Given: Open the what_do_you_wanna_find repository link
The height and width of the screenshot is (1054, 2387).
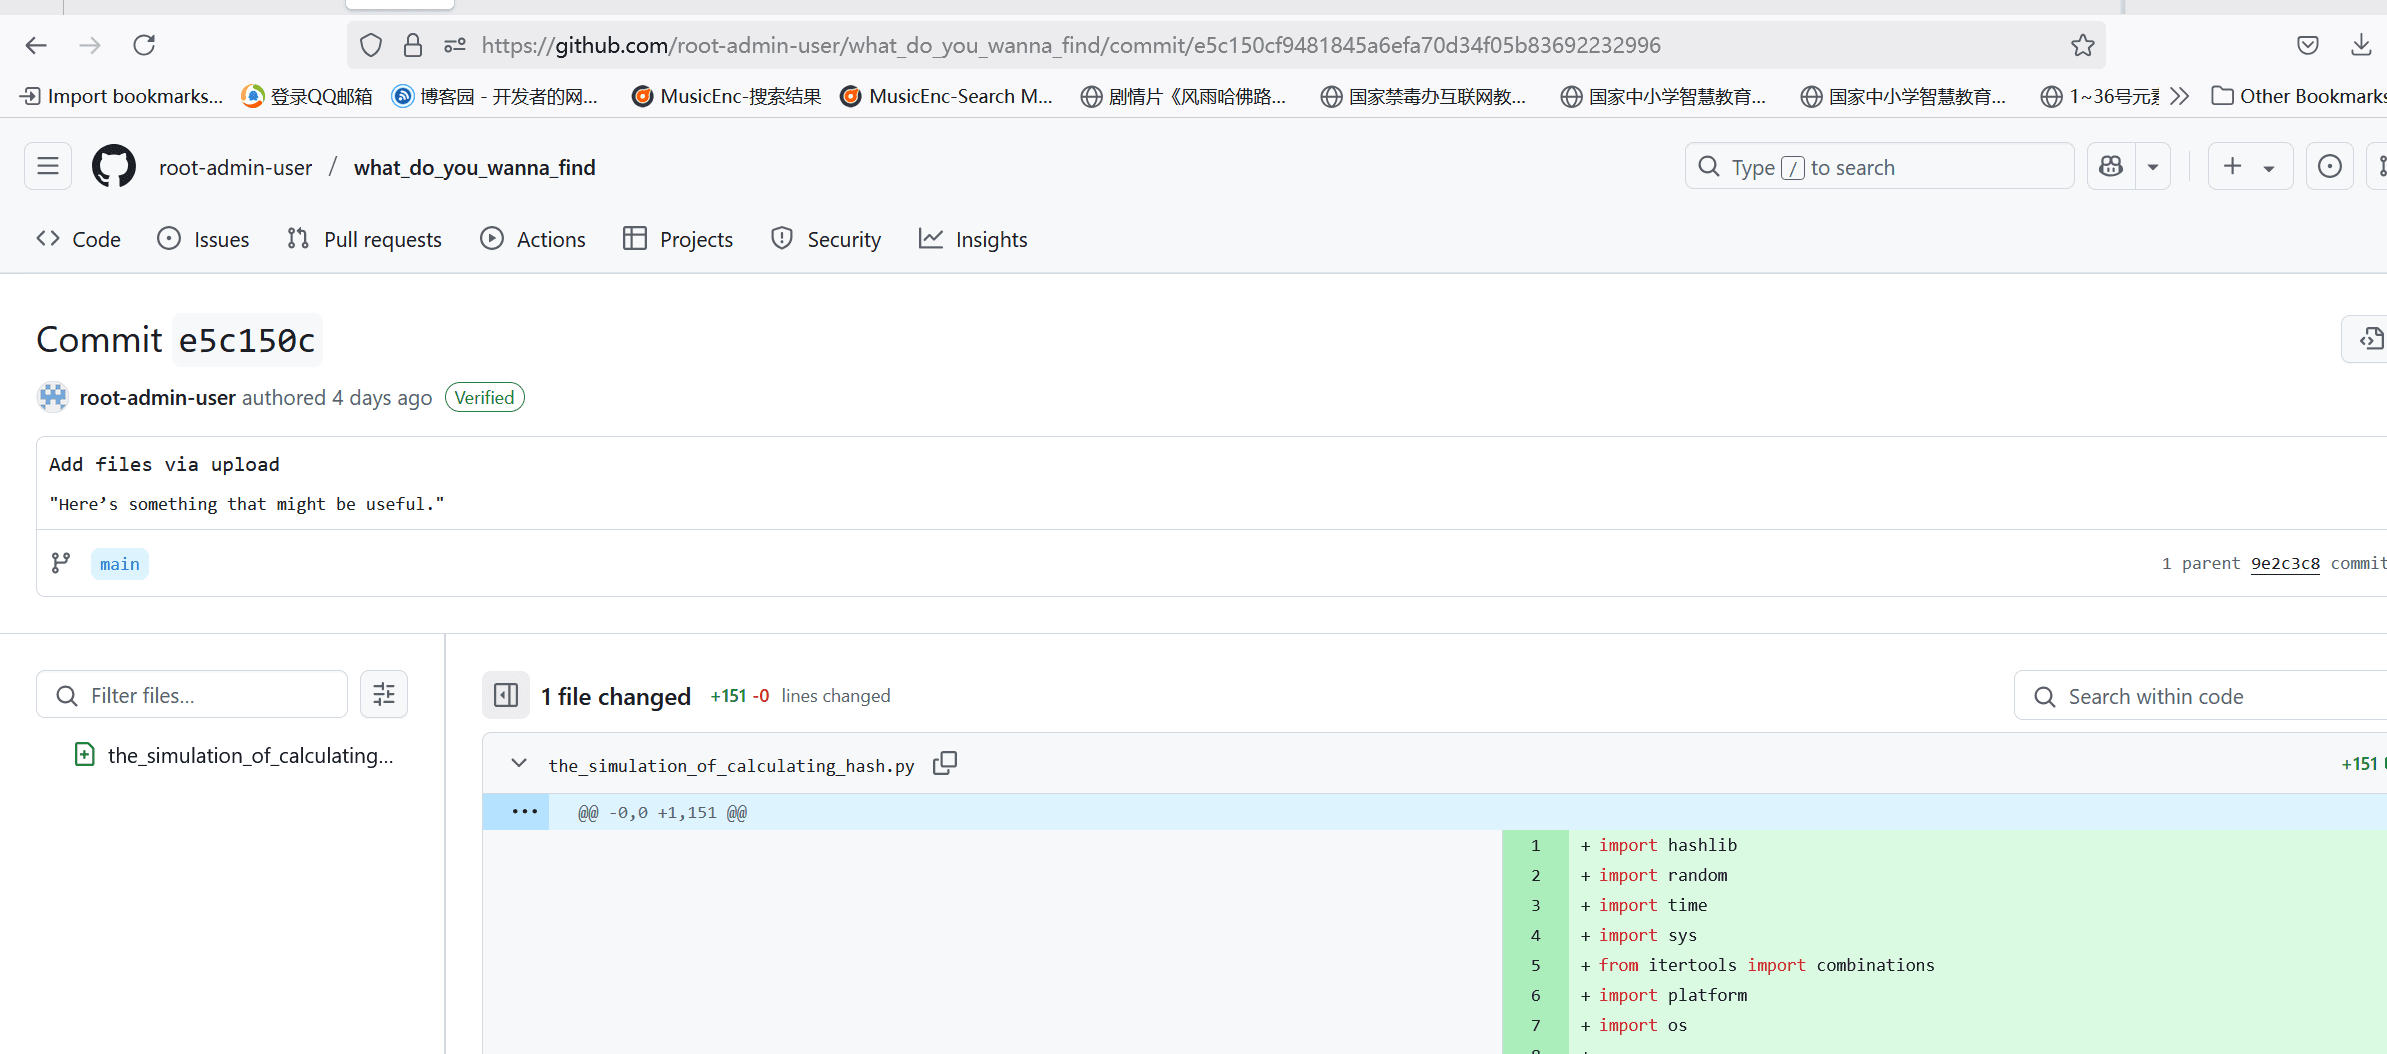Looking at the screenshot, I should point(475,167).
